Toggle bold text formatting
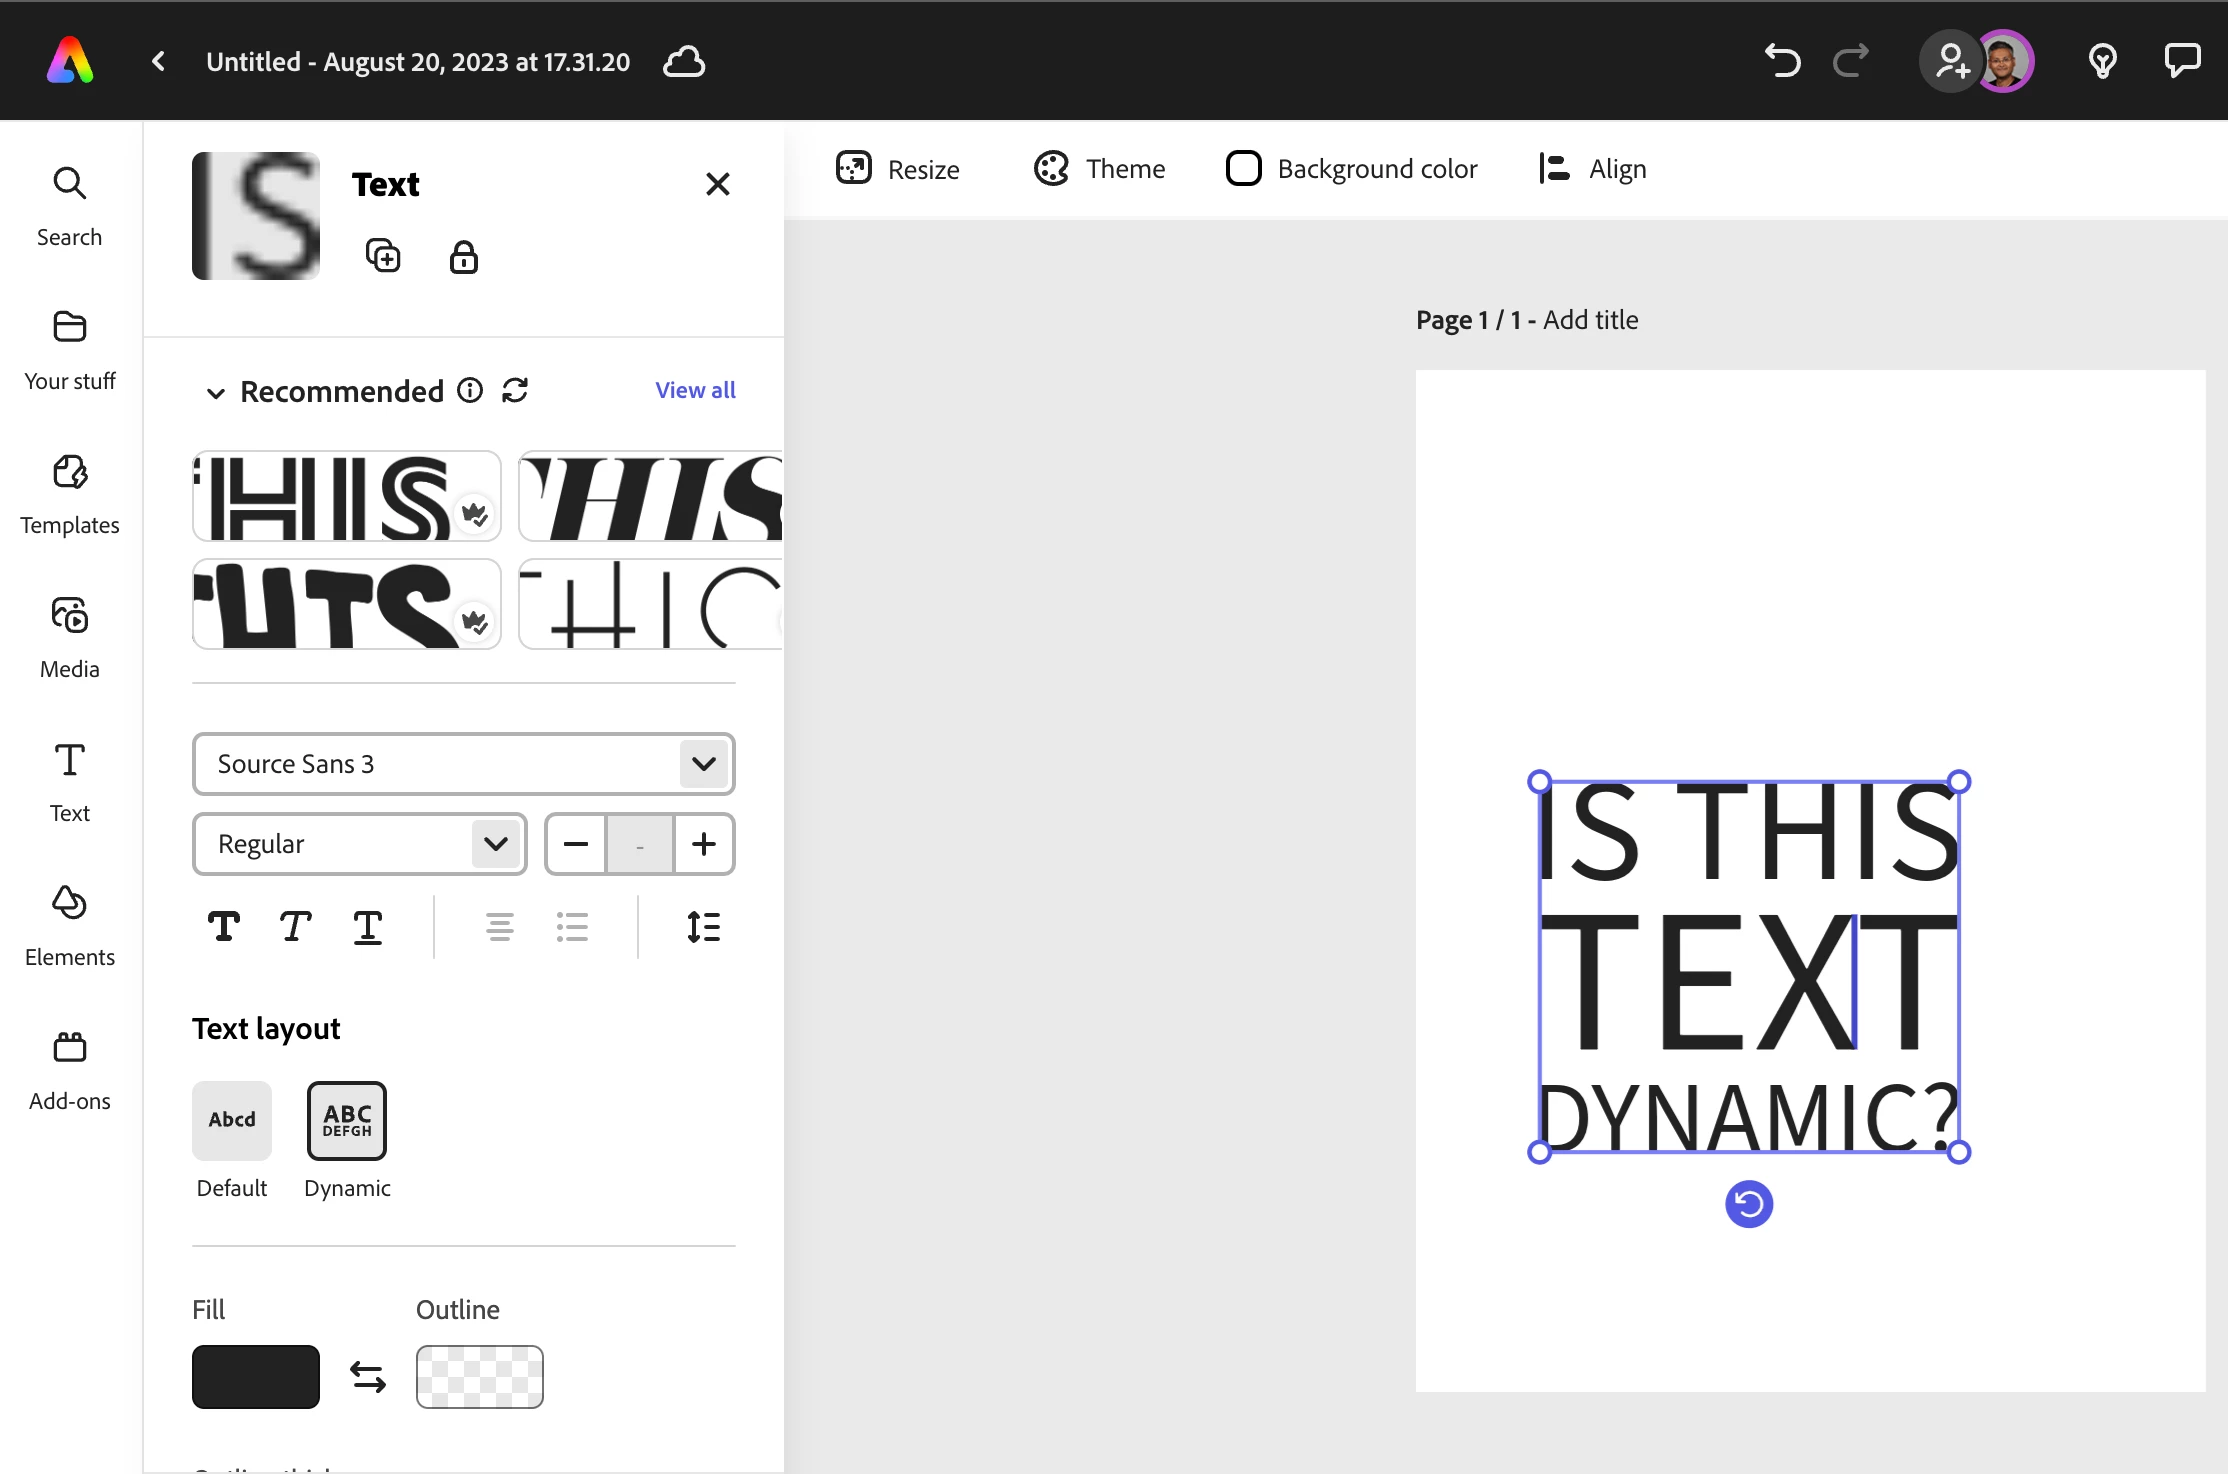This screenshot has width=2228, height=1474. pos(224,927)
